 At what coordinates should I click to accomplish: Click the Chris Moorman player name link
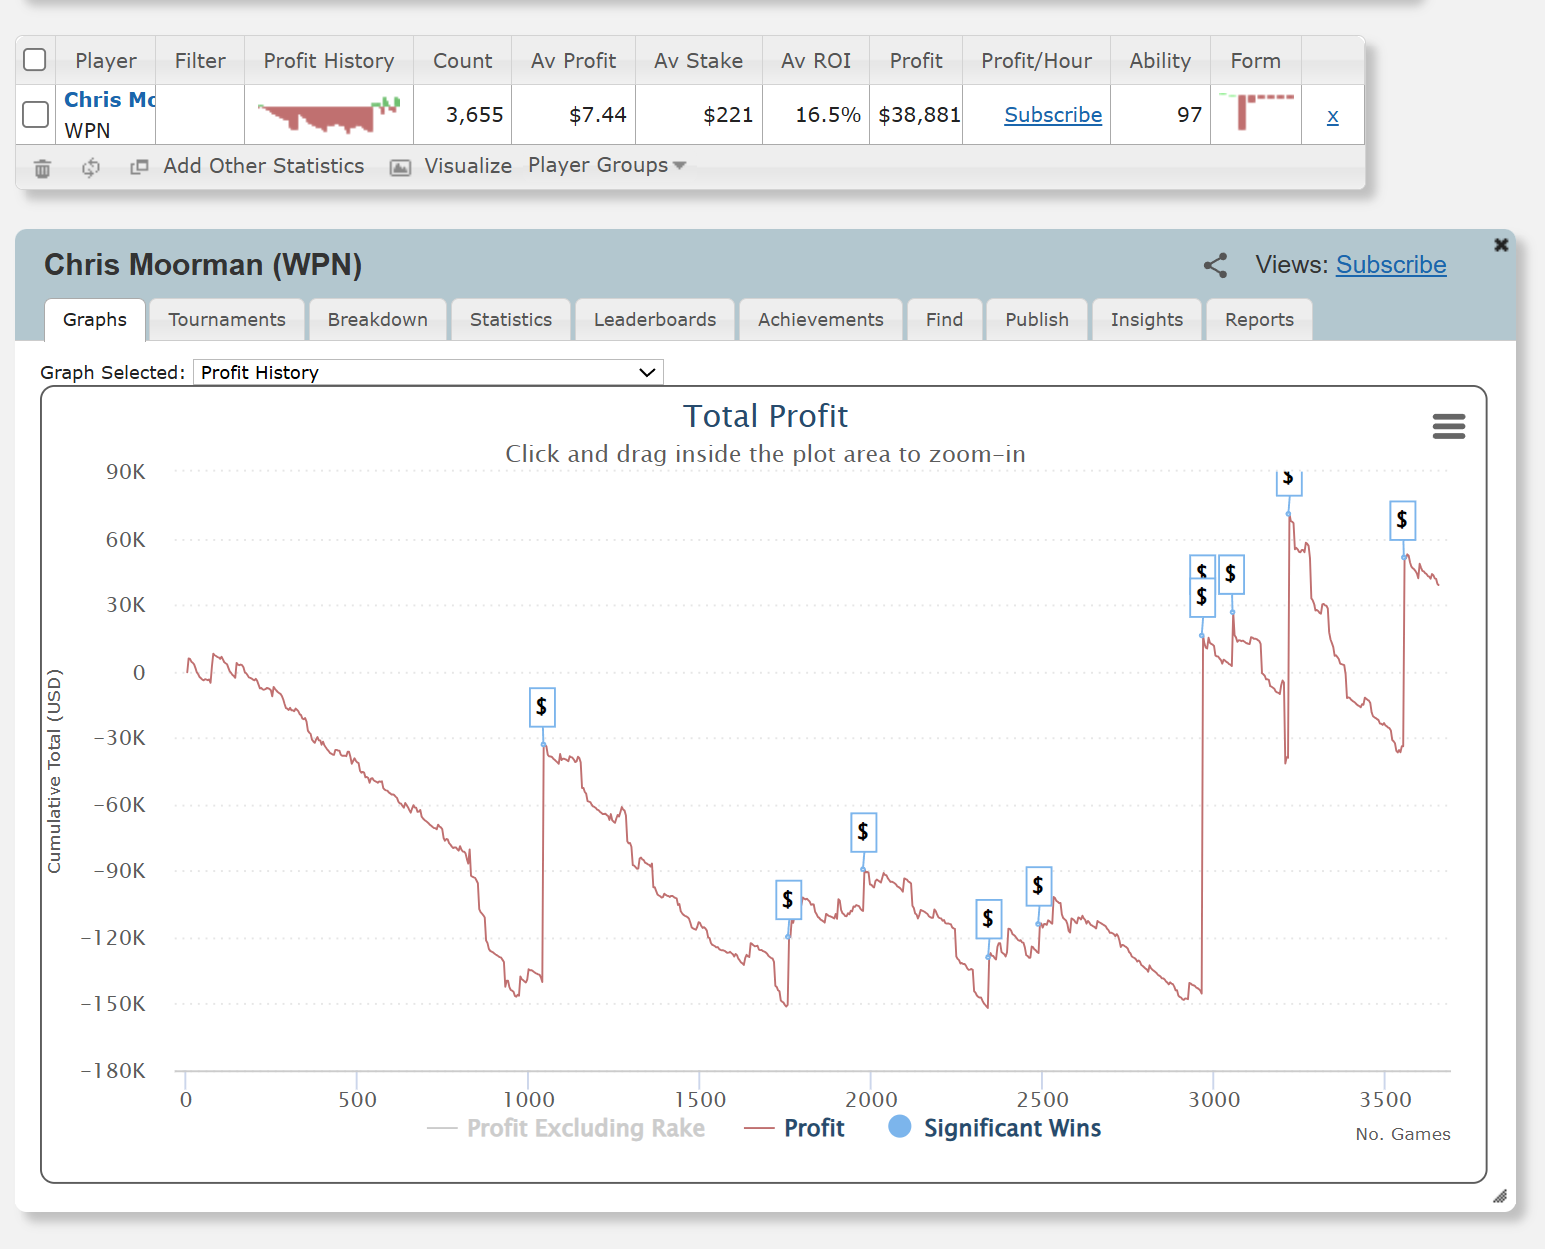[110, 100]
